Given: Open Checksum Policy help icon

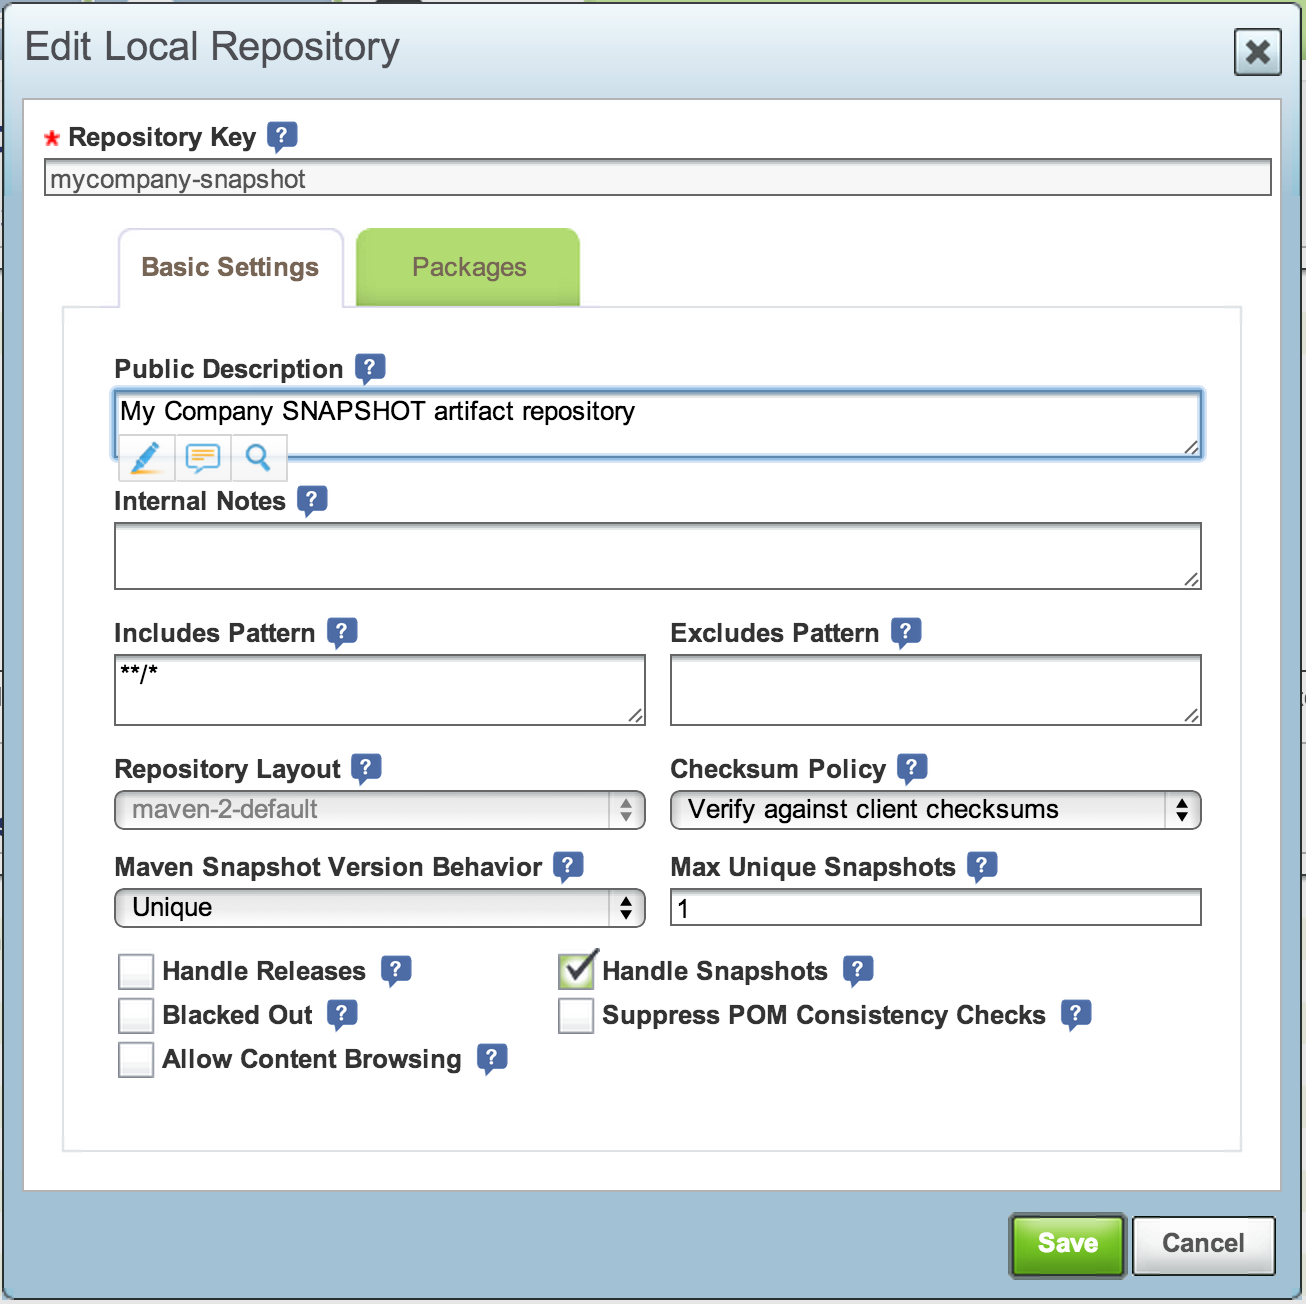Looking at the screenshot, I should (912, 768).
